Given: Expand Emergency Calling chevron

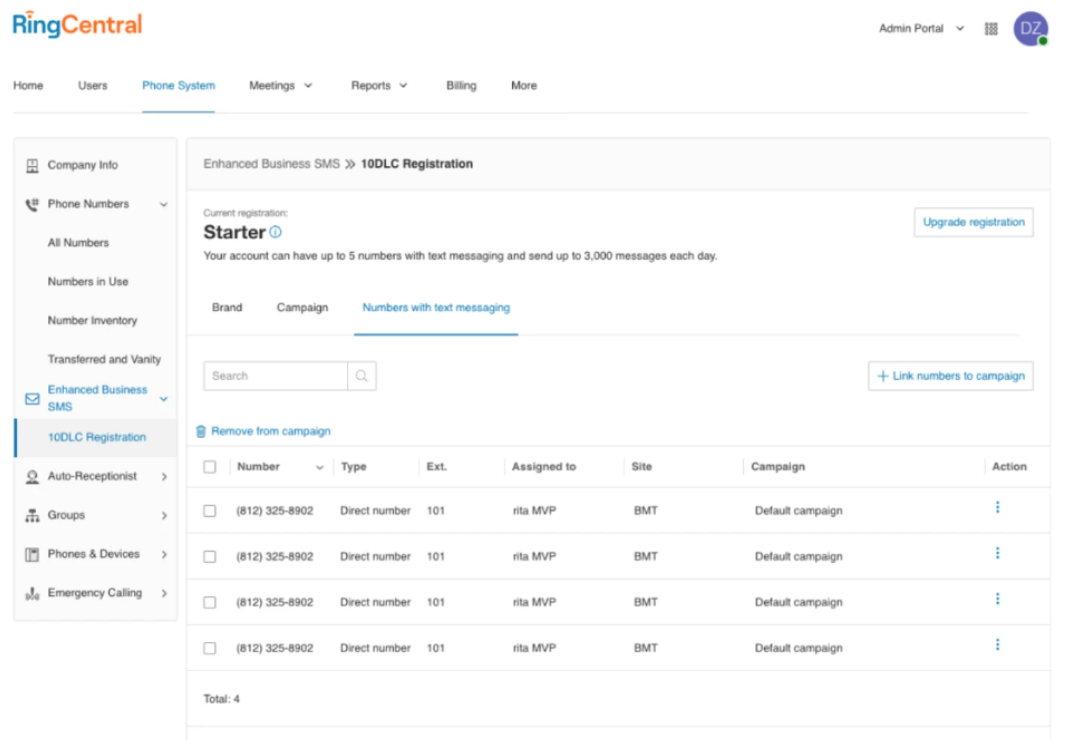Looking at the screenshot, I should coord(164,594).
